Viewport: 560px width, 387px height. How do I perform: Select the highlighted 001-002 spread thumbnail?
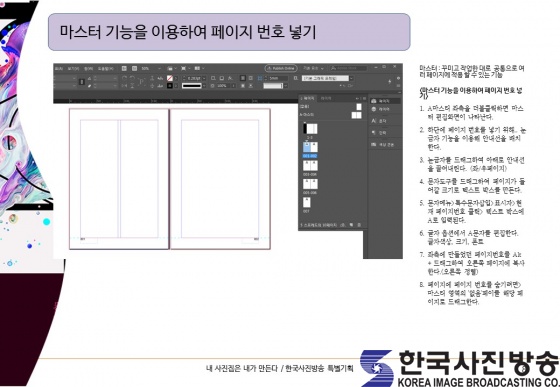(x=310, y=147)
